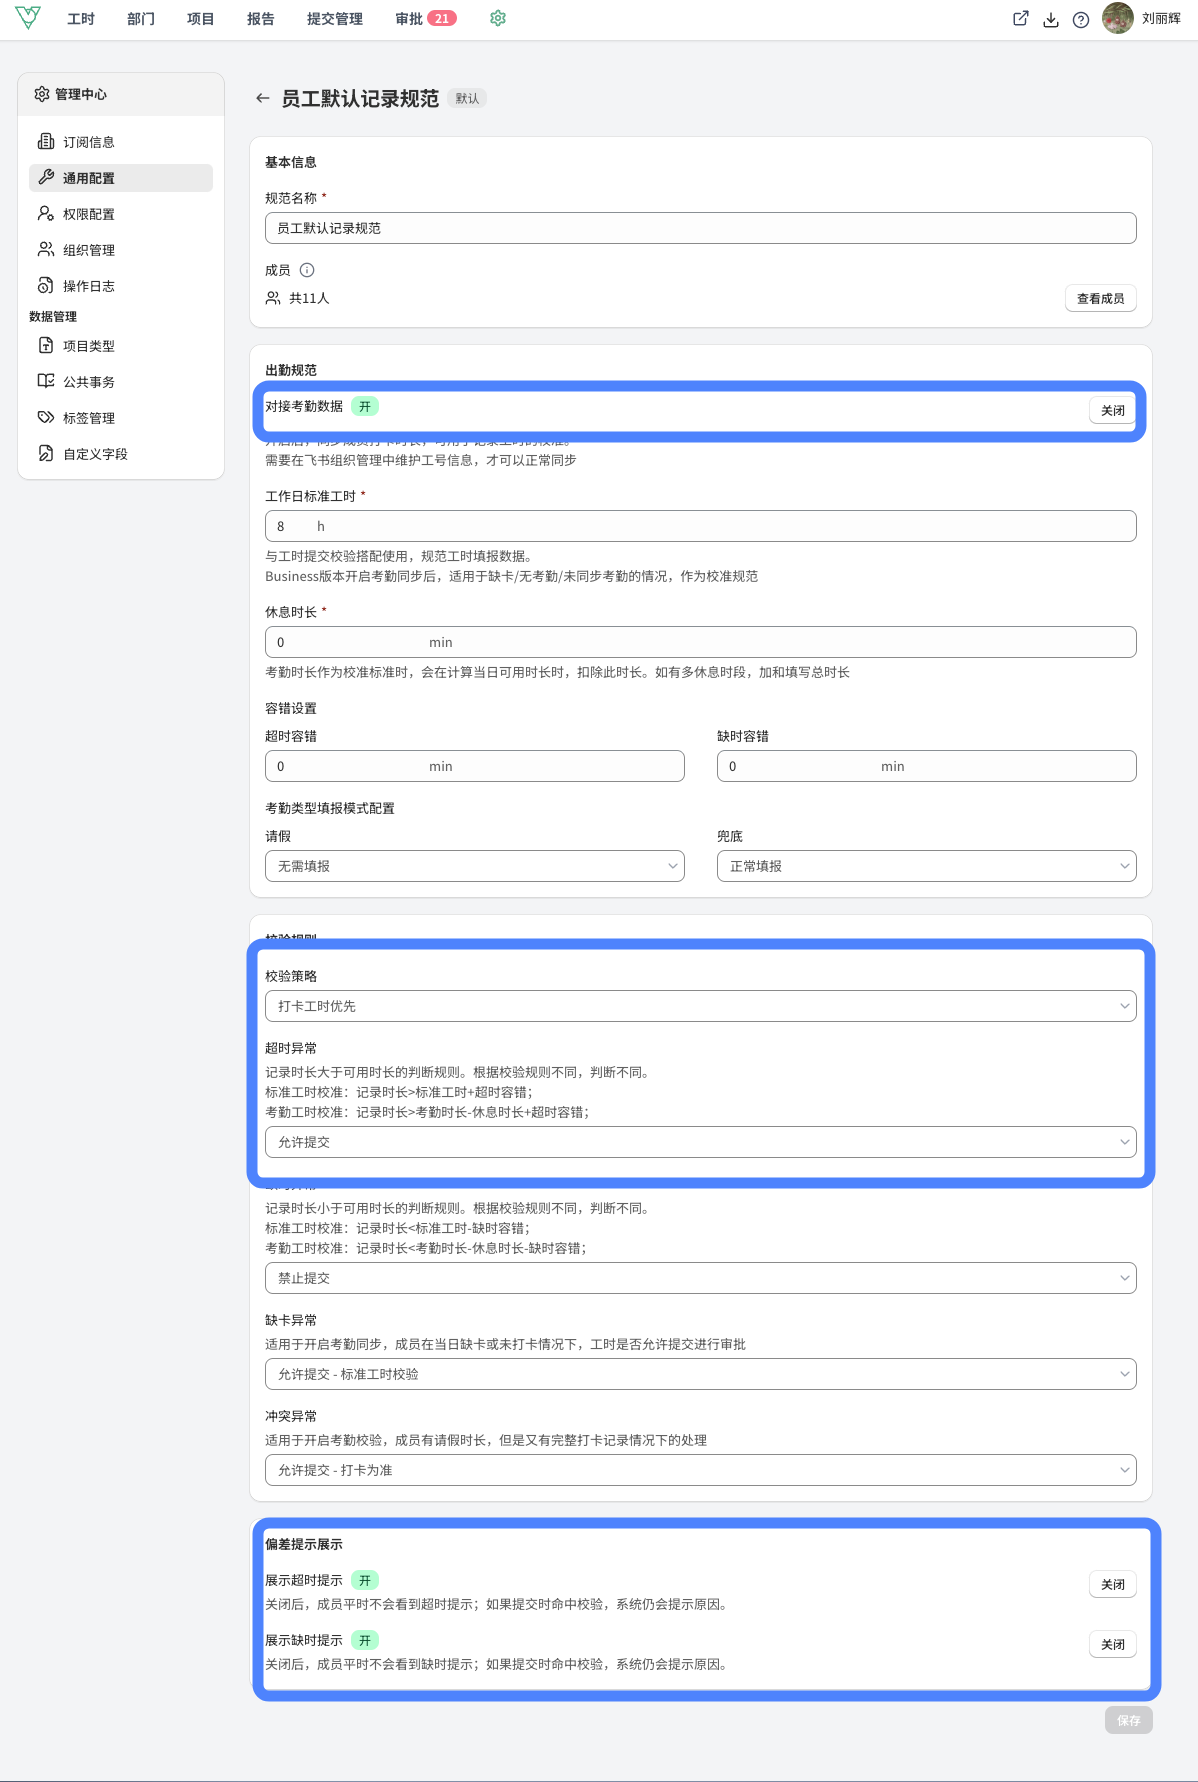Click the 规范名称 input field
The height and width of the screenshot is (1782, 1198).
(x=700, y=228)
